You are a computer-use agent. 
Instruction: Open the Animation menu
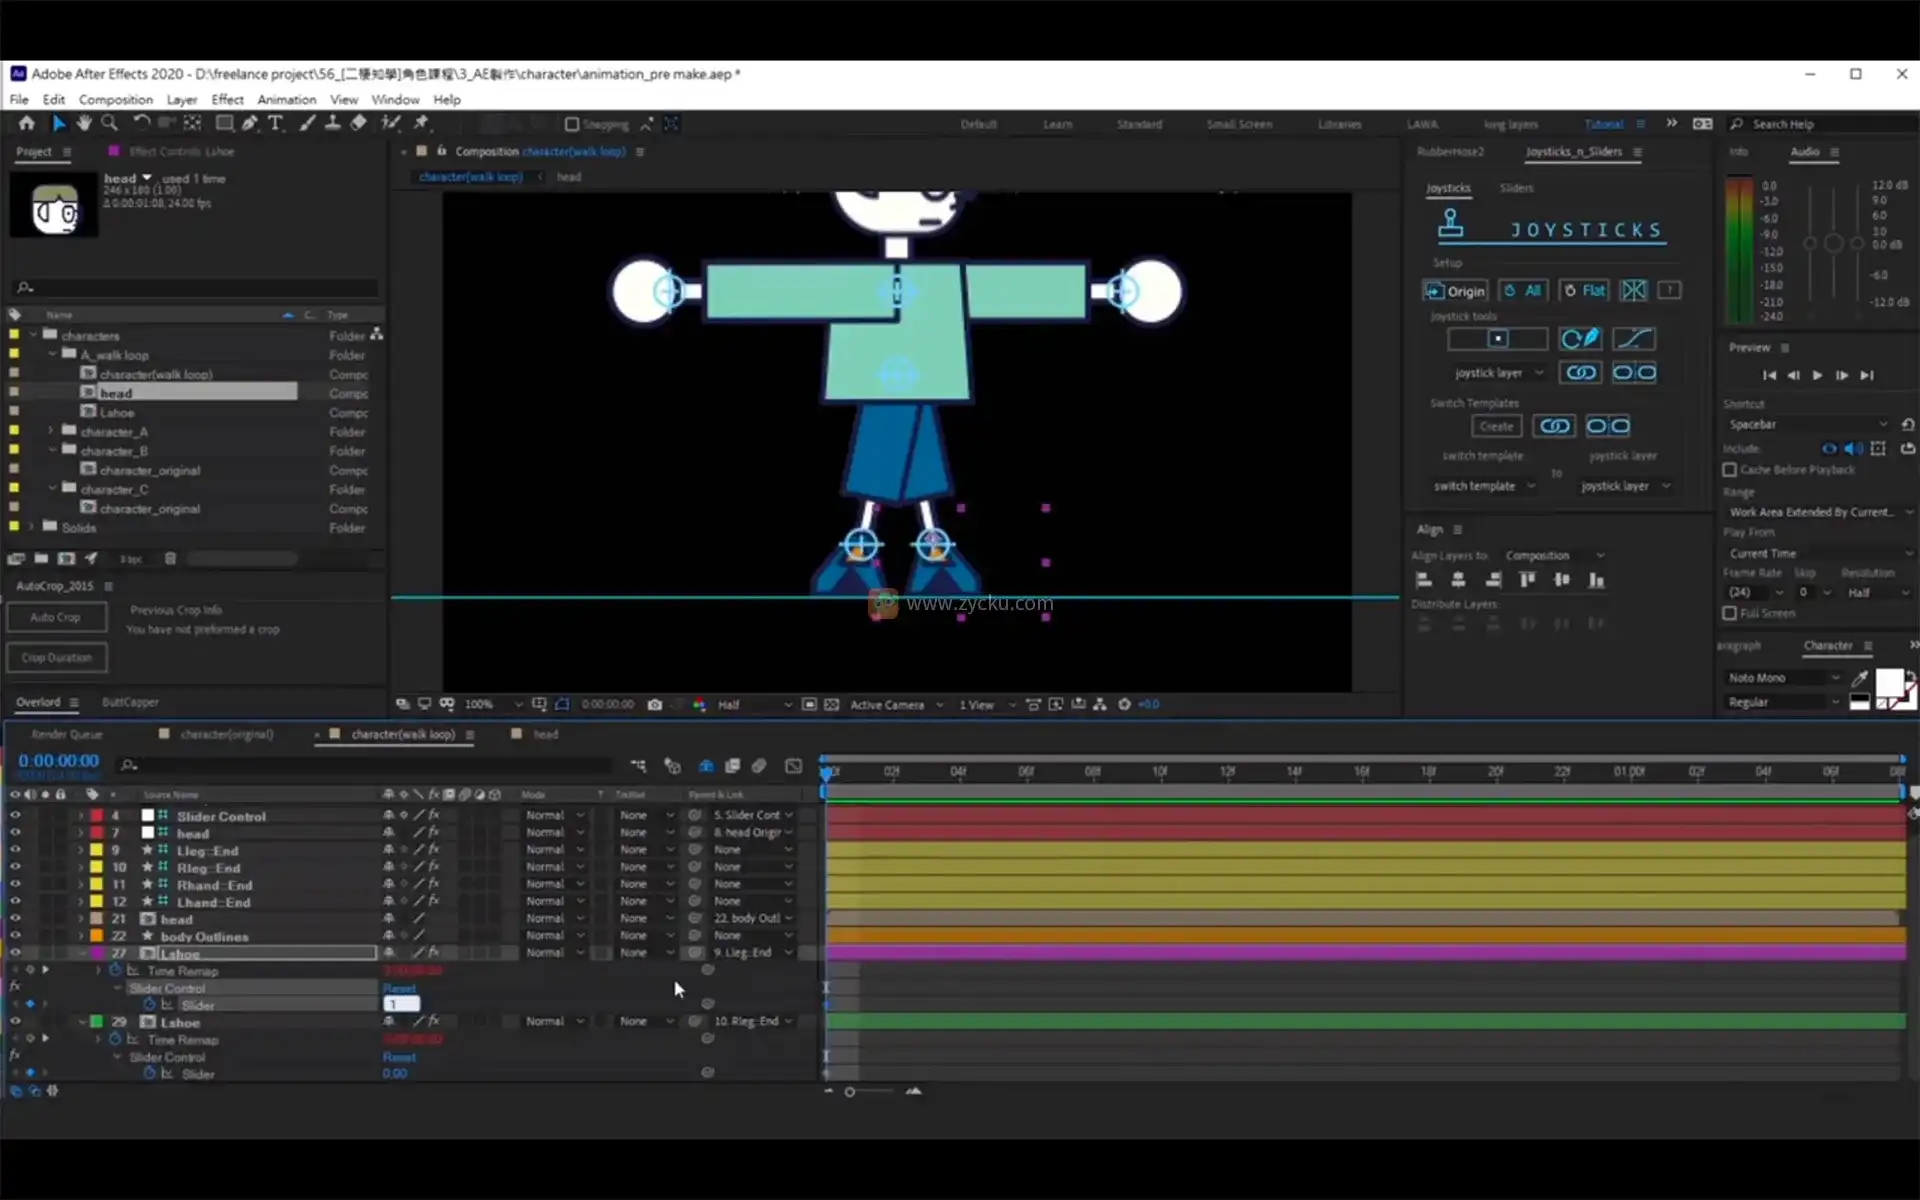pos(286,99)
